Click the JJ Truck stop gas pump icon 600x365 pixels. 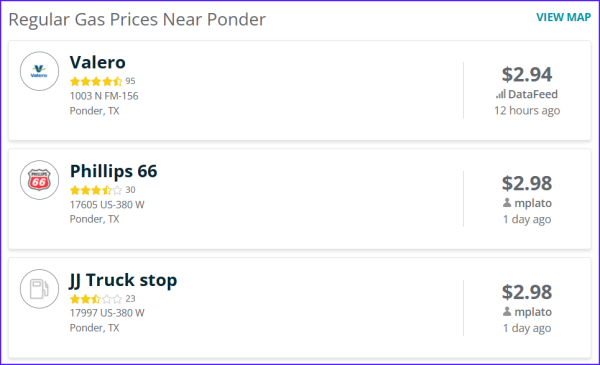click(39, 288)
